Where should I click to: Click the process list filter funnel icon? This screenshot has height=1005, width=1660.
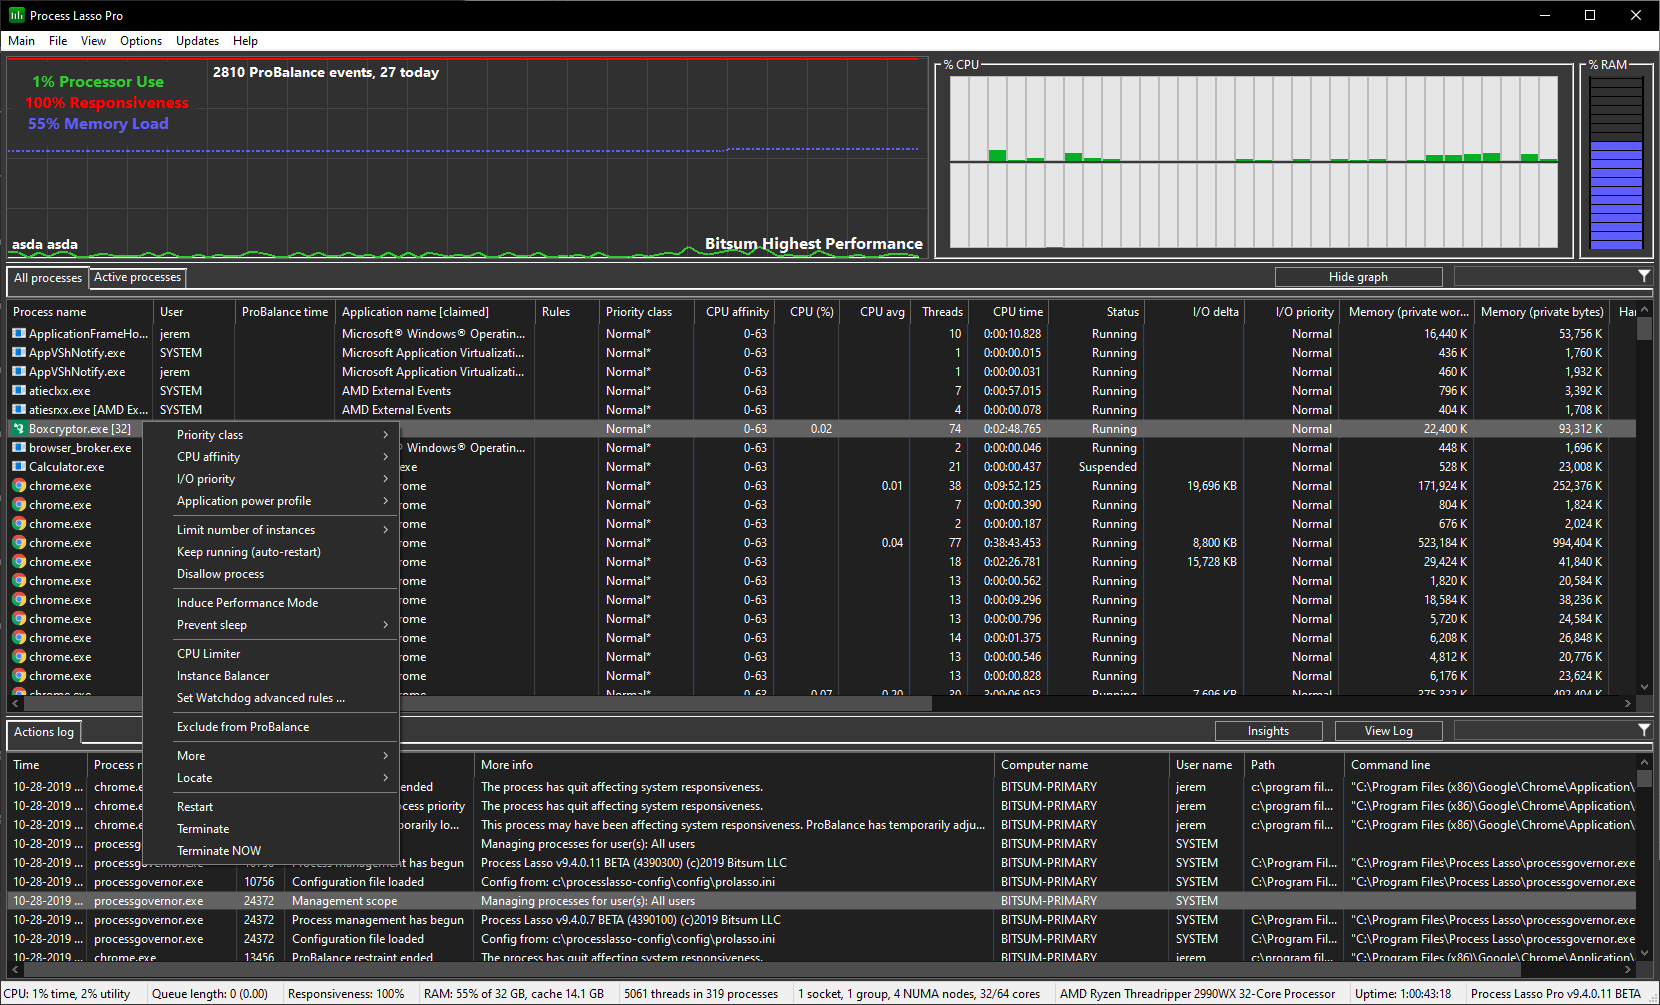[x=1643, y=276]
